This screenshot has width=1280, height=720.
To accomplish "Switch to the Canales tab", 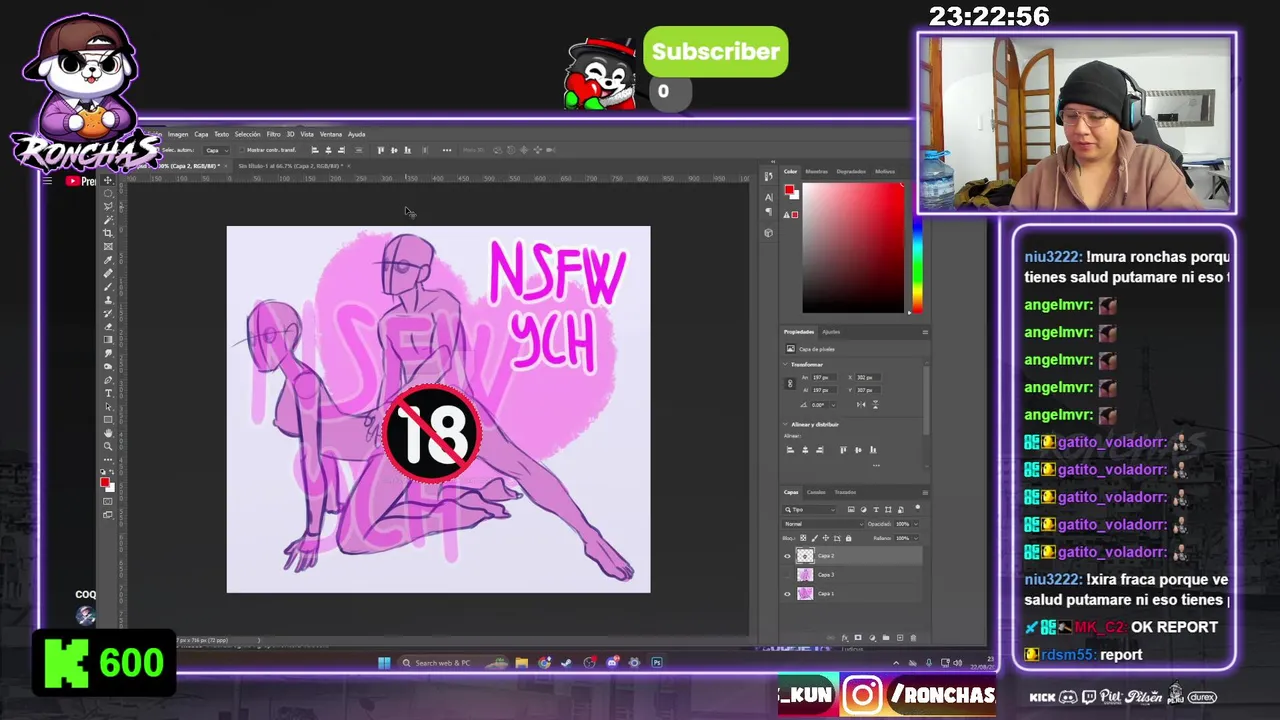I will [x=816, y=492].
